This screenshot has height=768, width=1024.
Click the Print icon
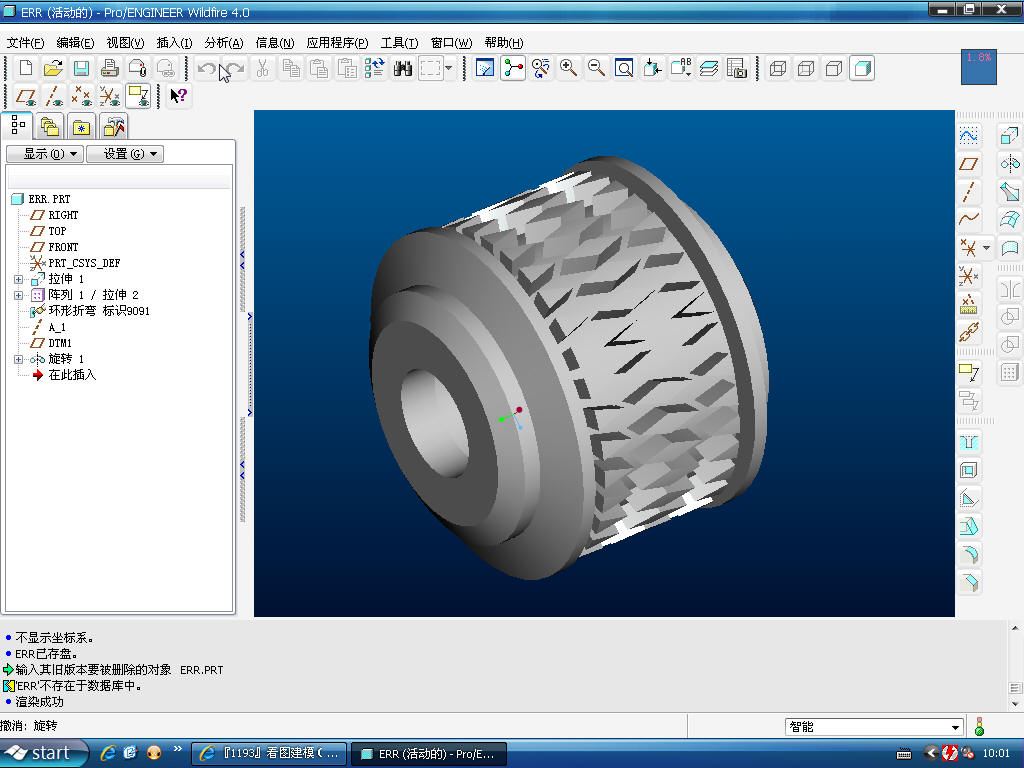(110, 68)
